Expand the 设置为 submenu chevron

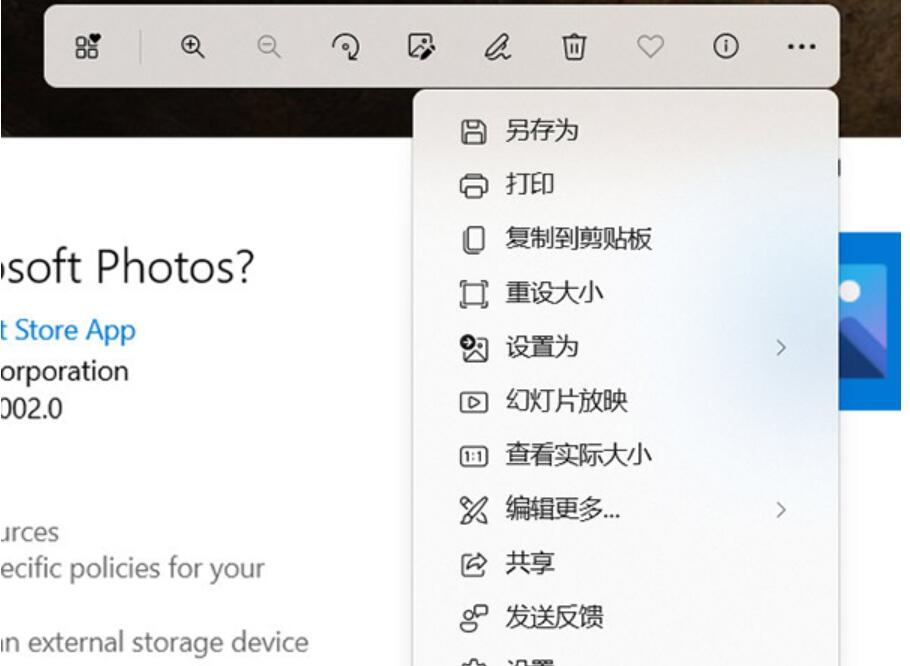coord(781,348)
